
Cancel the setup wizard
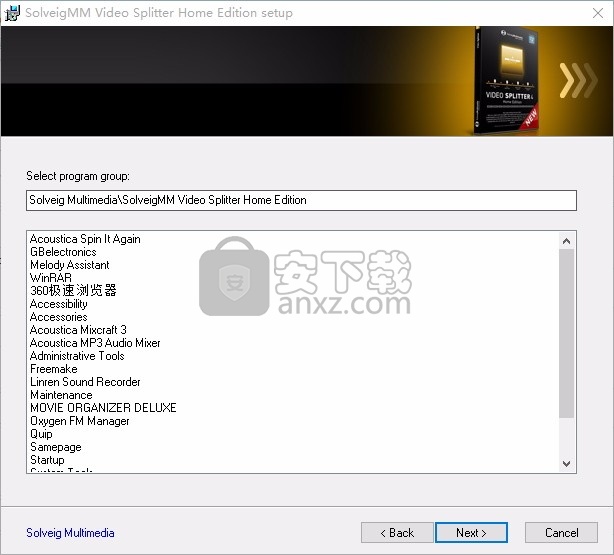[561, 532]
